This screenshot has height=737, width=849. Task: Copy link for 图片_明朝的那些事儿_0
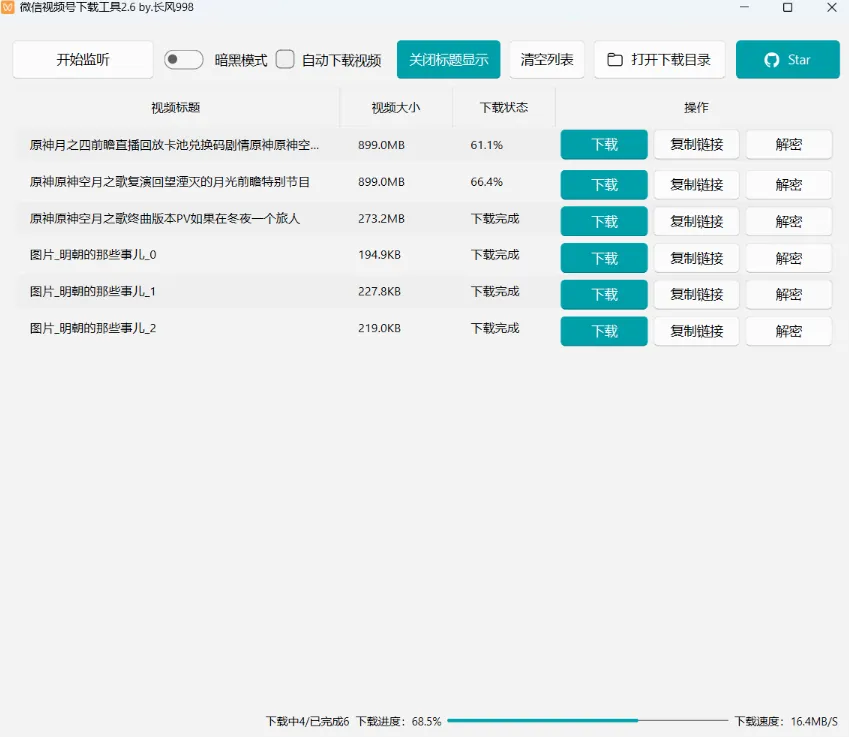click(x=696, y=258)
